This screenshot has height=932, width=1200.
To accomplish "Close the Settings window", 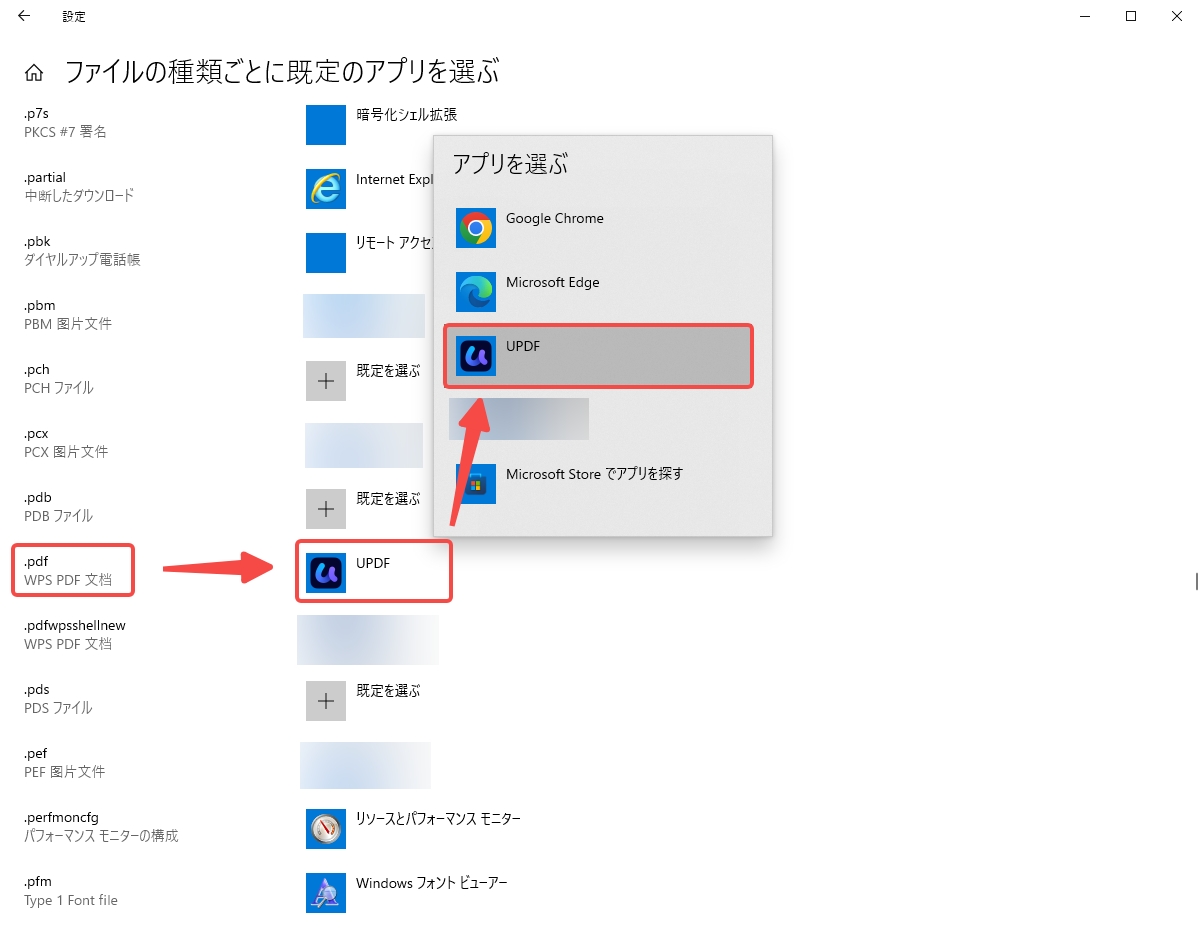I will pyautogui.click(x=1177, y=16).
